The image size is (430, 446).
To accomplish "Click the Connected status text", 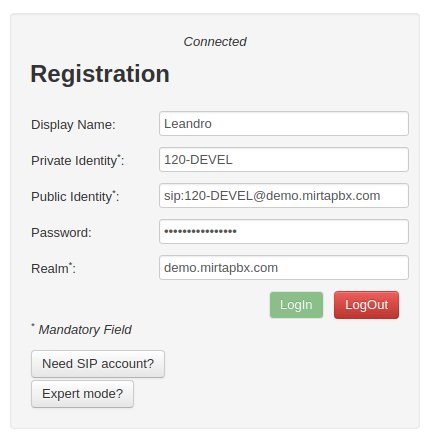I will (x=215, y=42).
